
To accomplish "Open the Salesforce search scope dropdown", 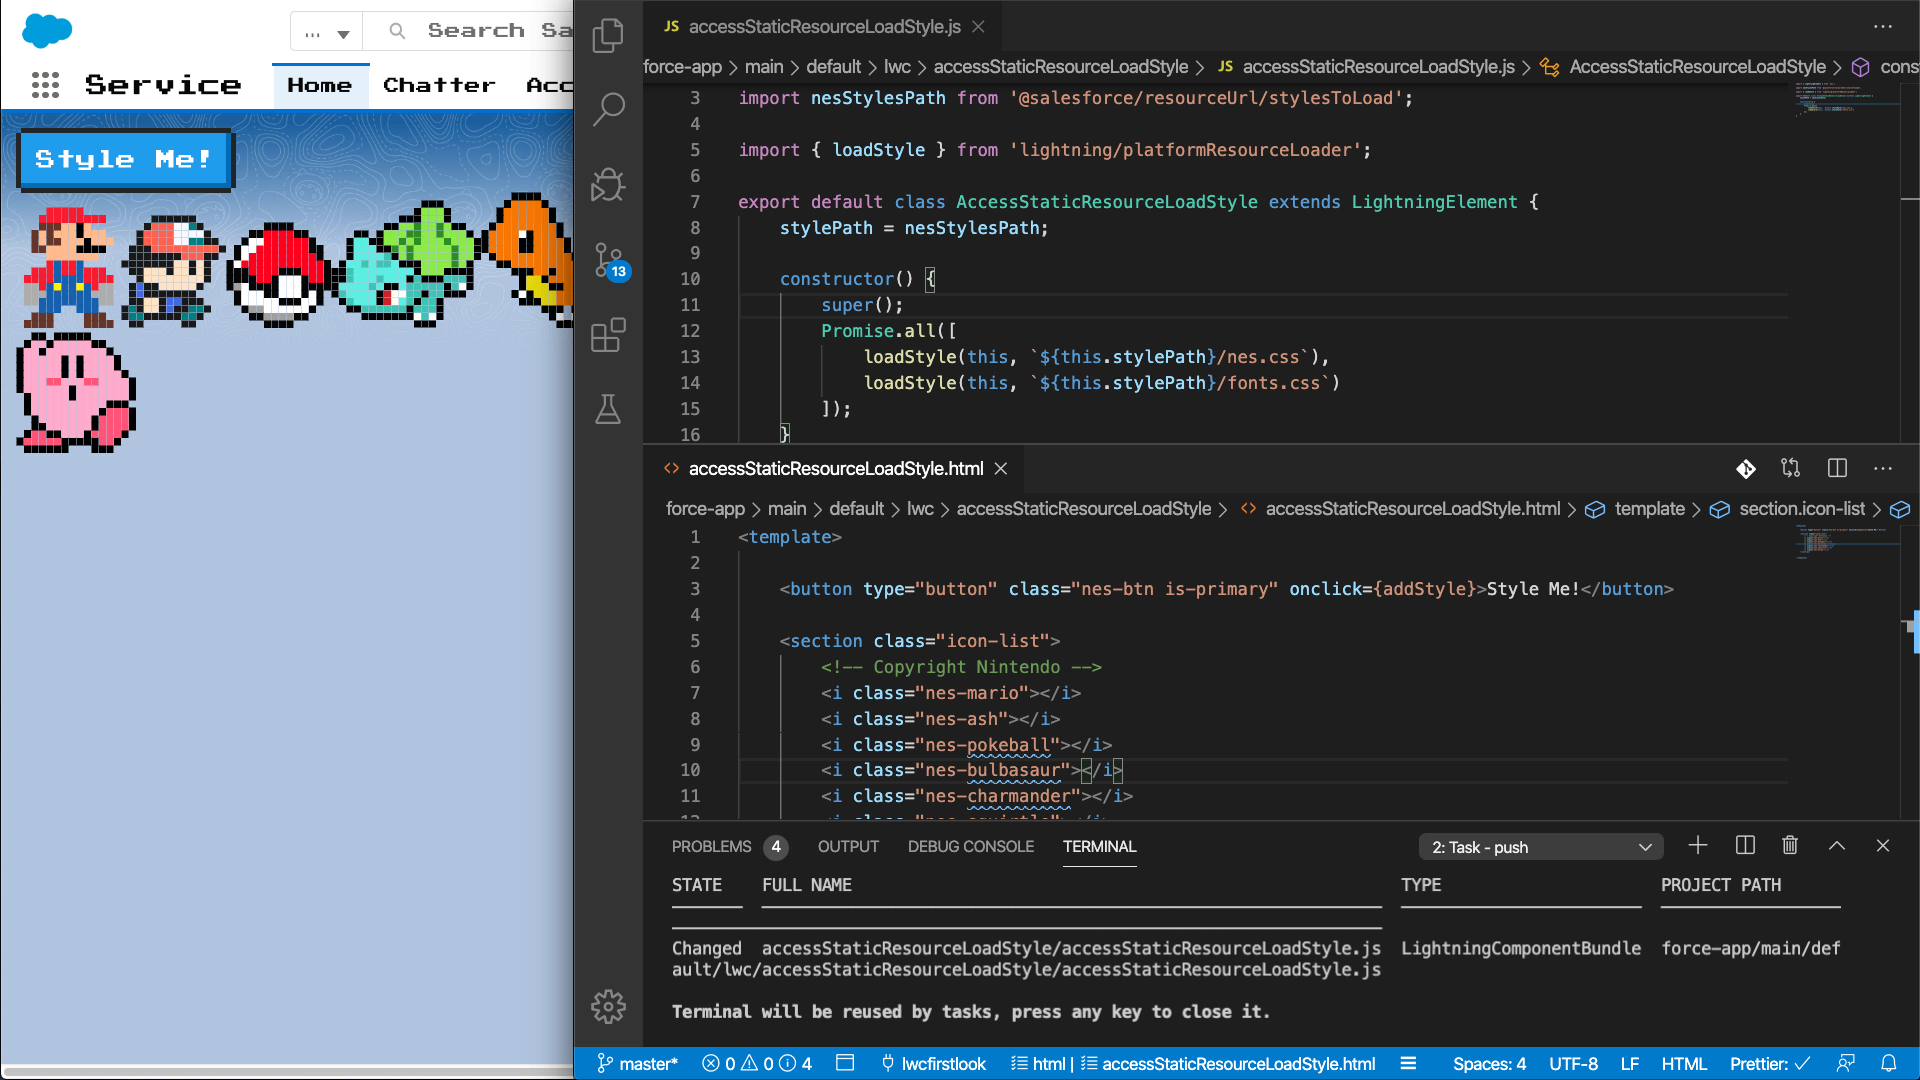I will pos(327,32).
